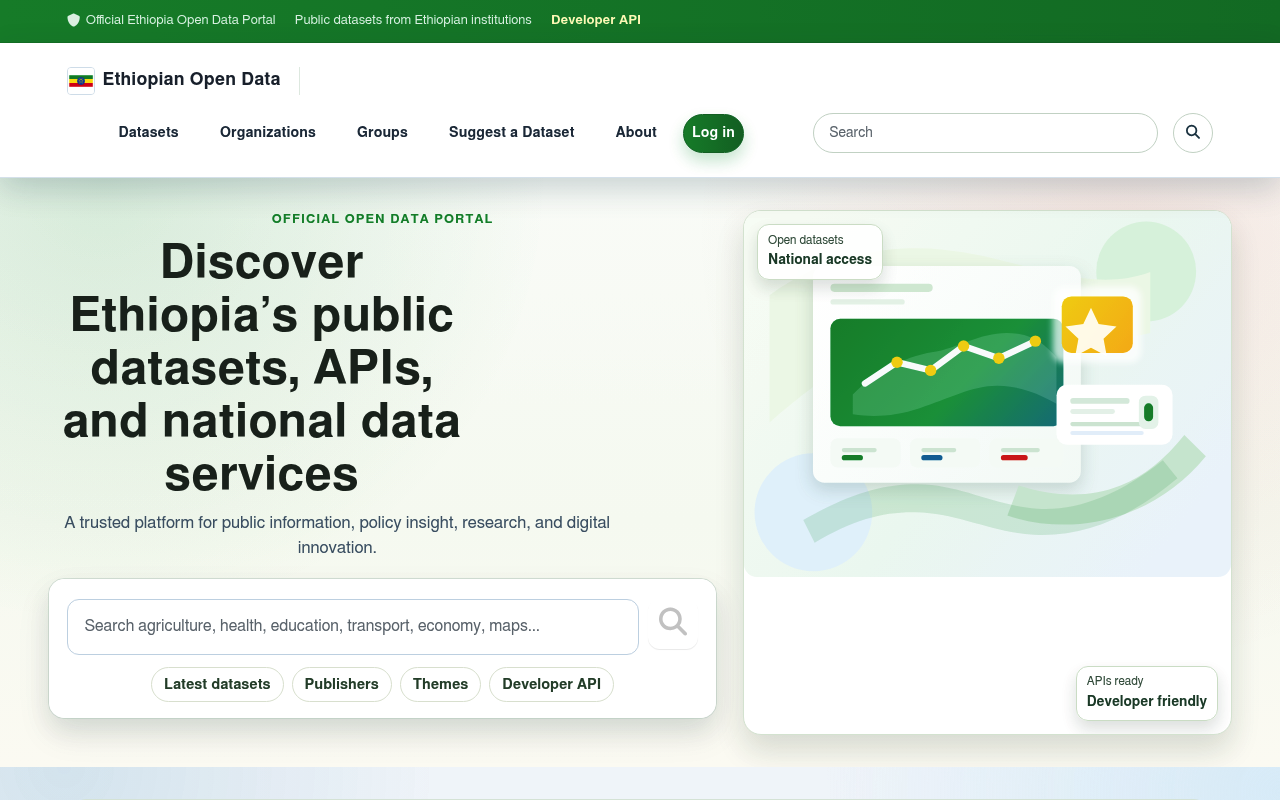Viewport: 1280px width, 800px height.
Task: Click the Developer friendly badge
Action: coord(1147,693)
